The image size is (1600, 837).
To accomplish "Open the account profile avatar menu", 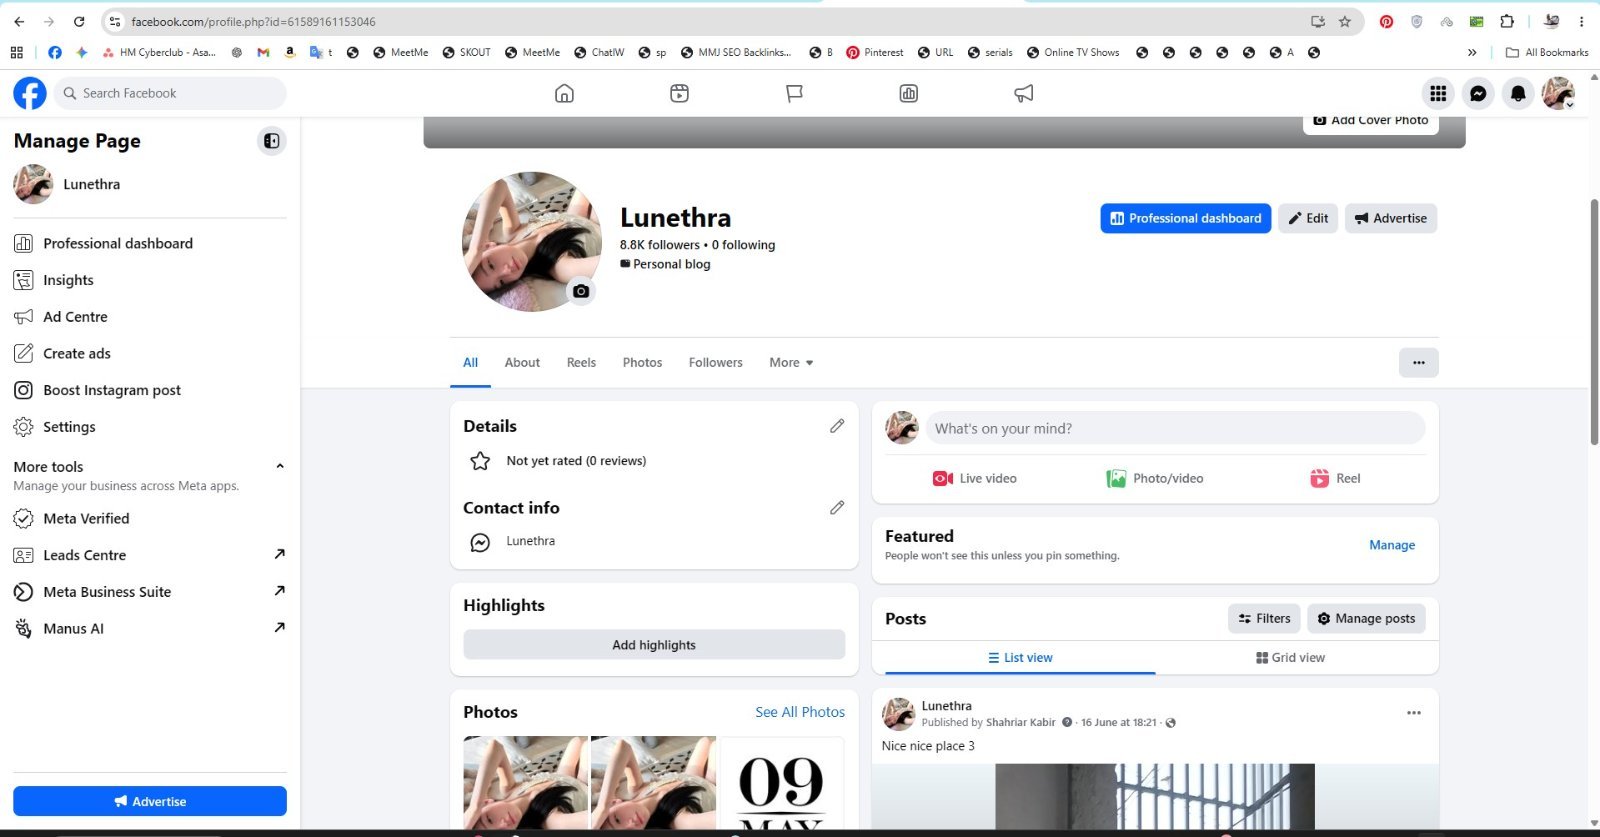I will click(x=1558, y=93).
